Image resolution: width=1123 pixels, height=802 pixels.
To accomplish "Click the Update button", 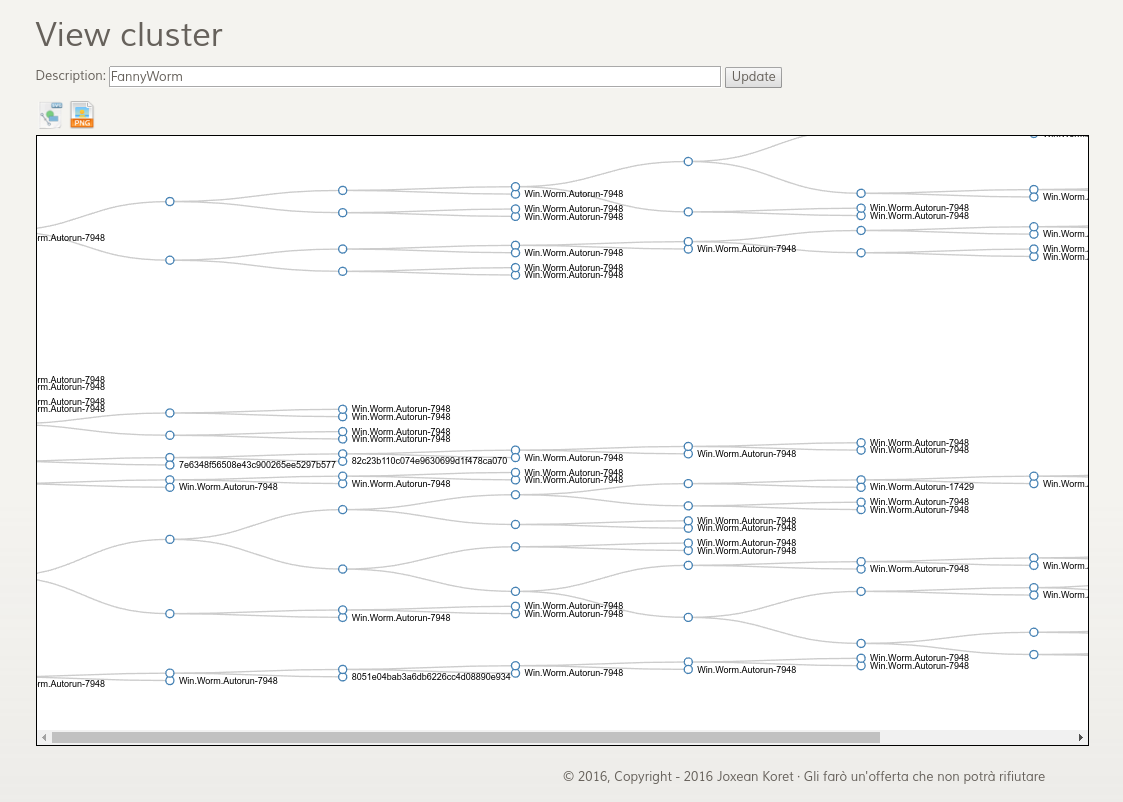I will 753,77.
